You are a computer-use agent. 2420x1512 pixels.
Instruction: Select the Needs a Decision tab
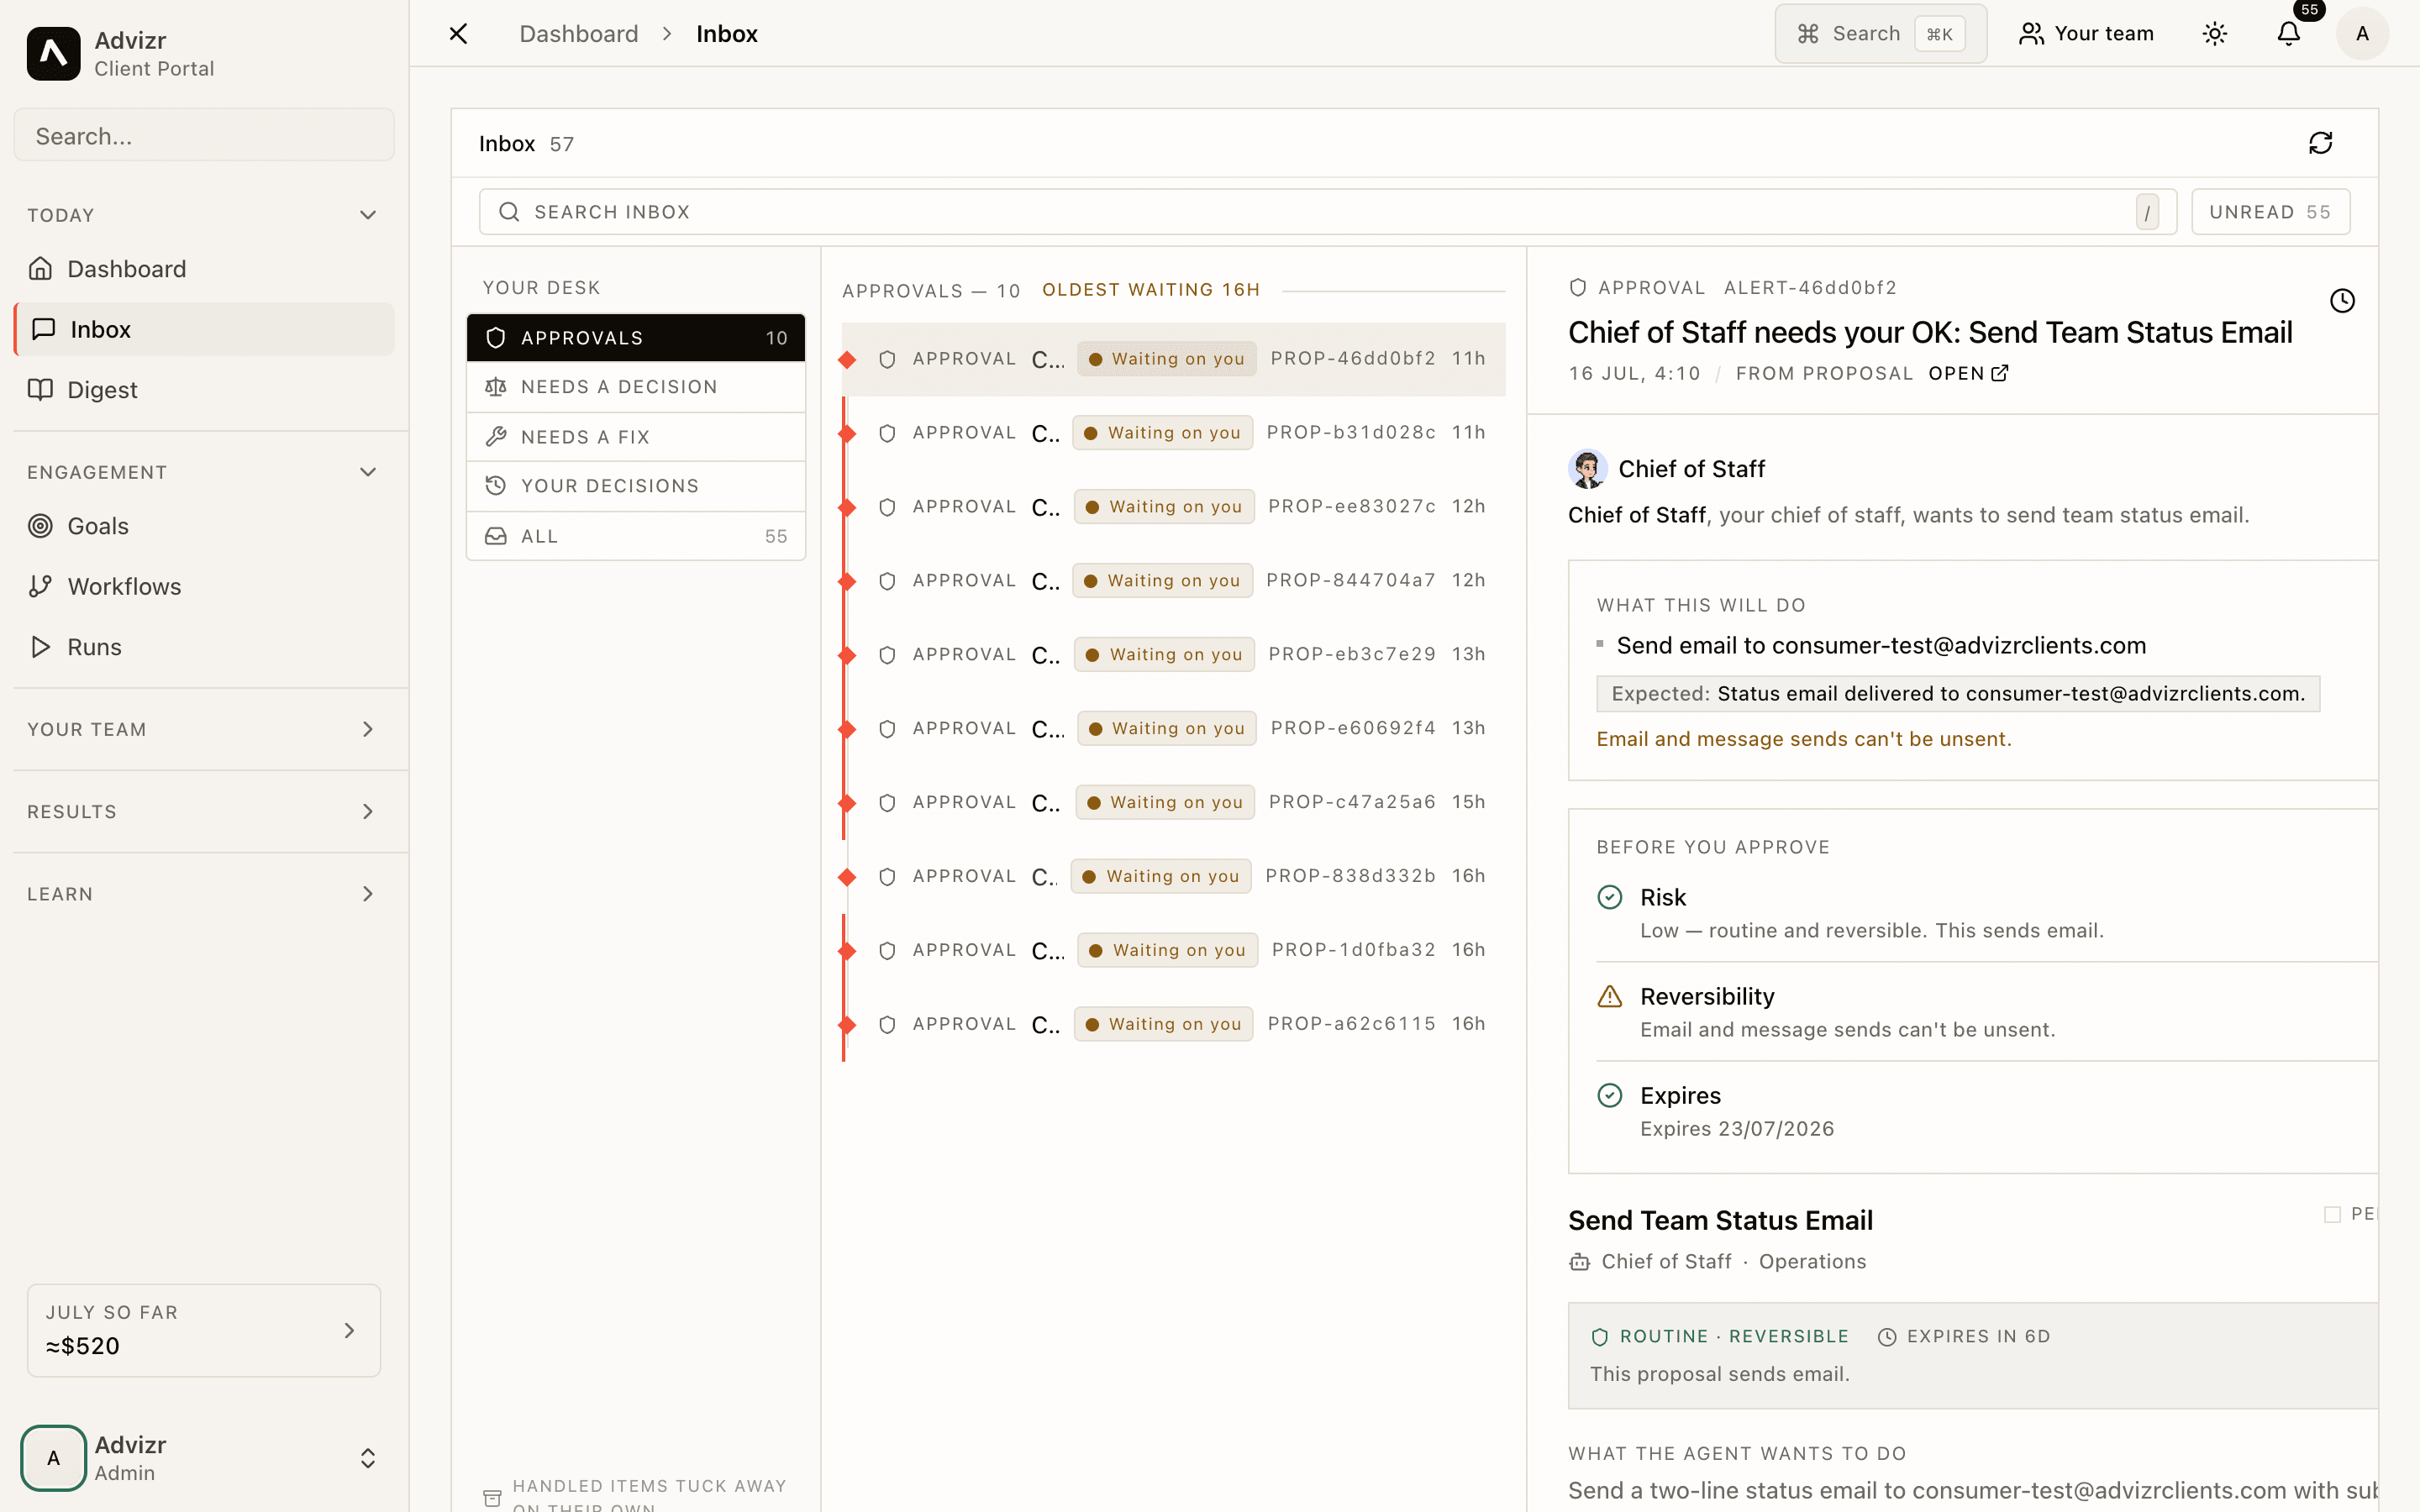[636, 387]
